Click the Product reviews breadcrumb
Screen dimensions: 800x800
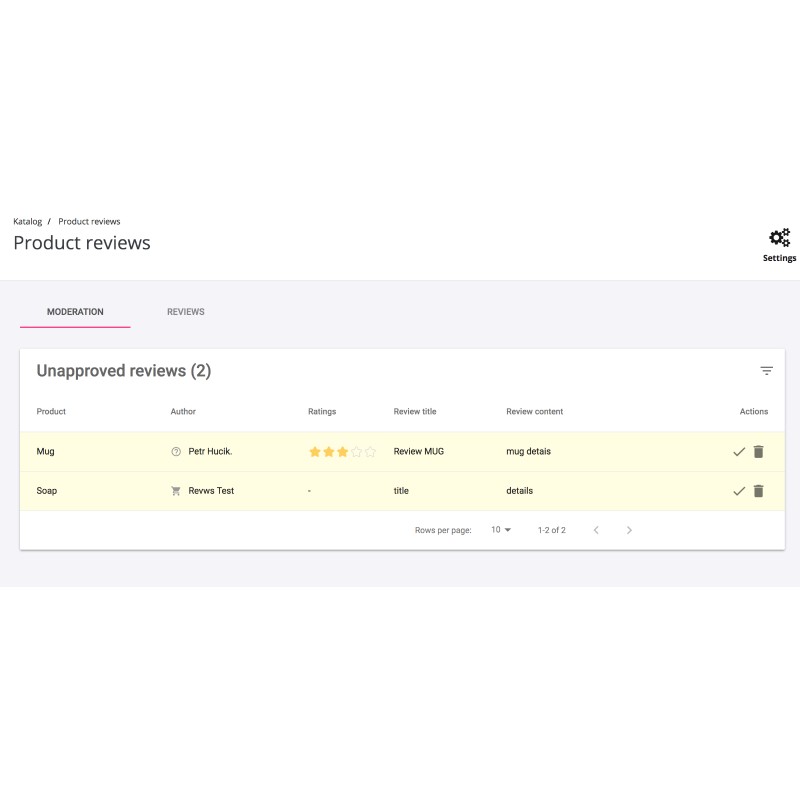(x=89, y=221)
